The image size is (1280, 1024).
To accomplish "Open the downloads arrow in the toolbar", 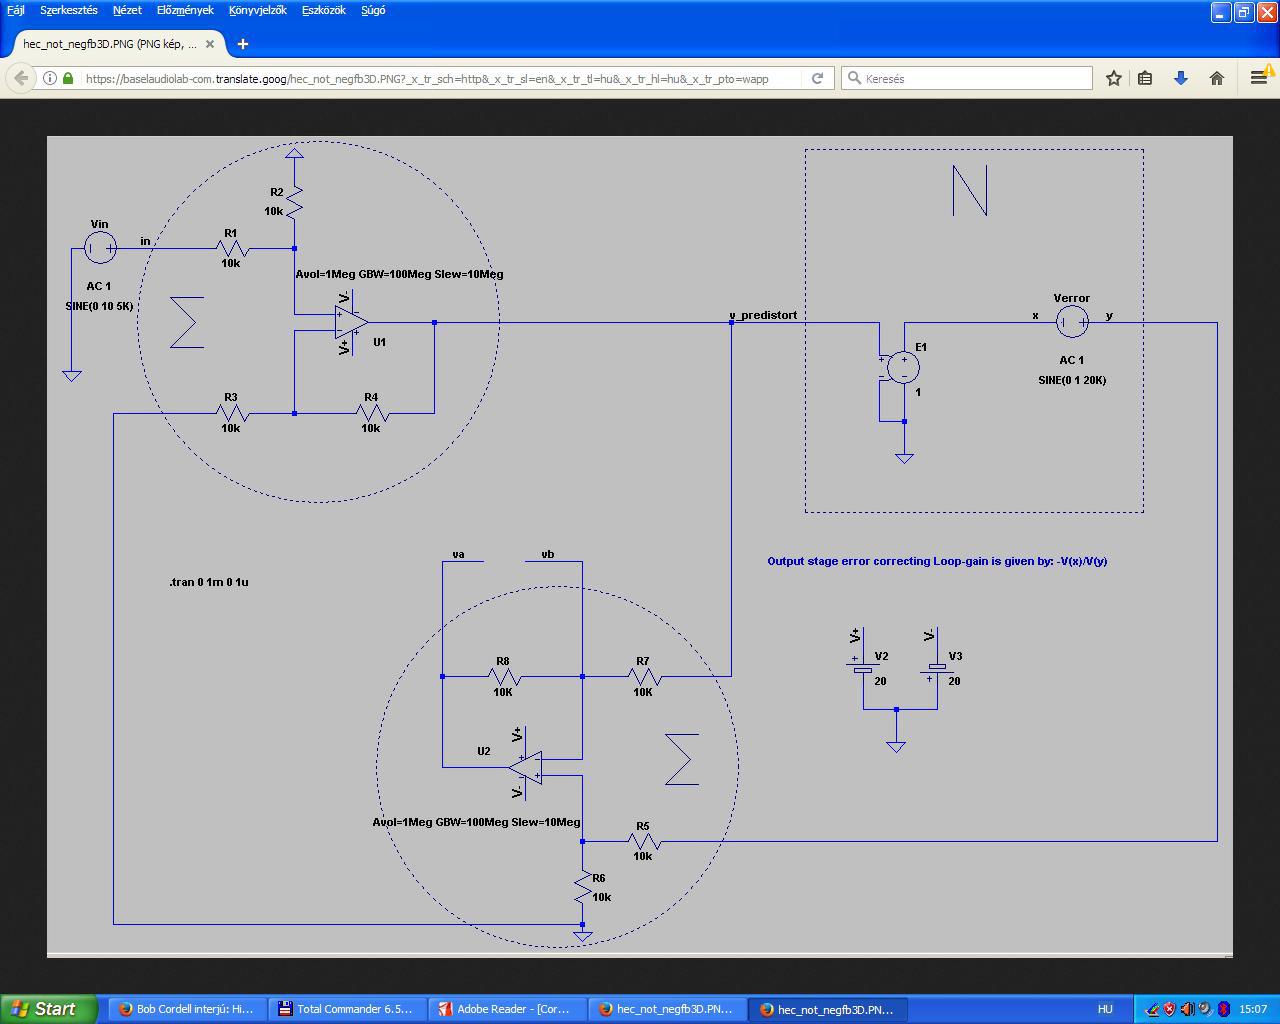I will click(1181, 78).
